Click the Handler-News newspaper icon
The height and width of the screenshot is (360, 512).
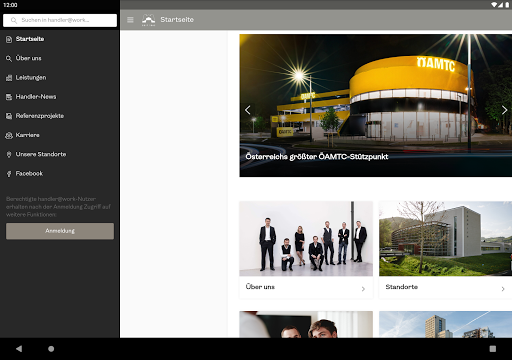pos(9,97)
